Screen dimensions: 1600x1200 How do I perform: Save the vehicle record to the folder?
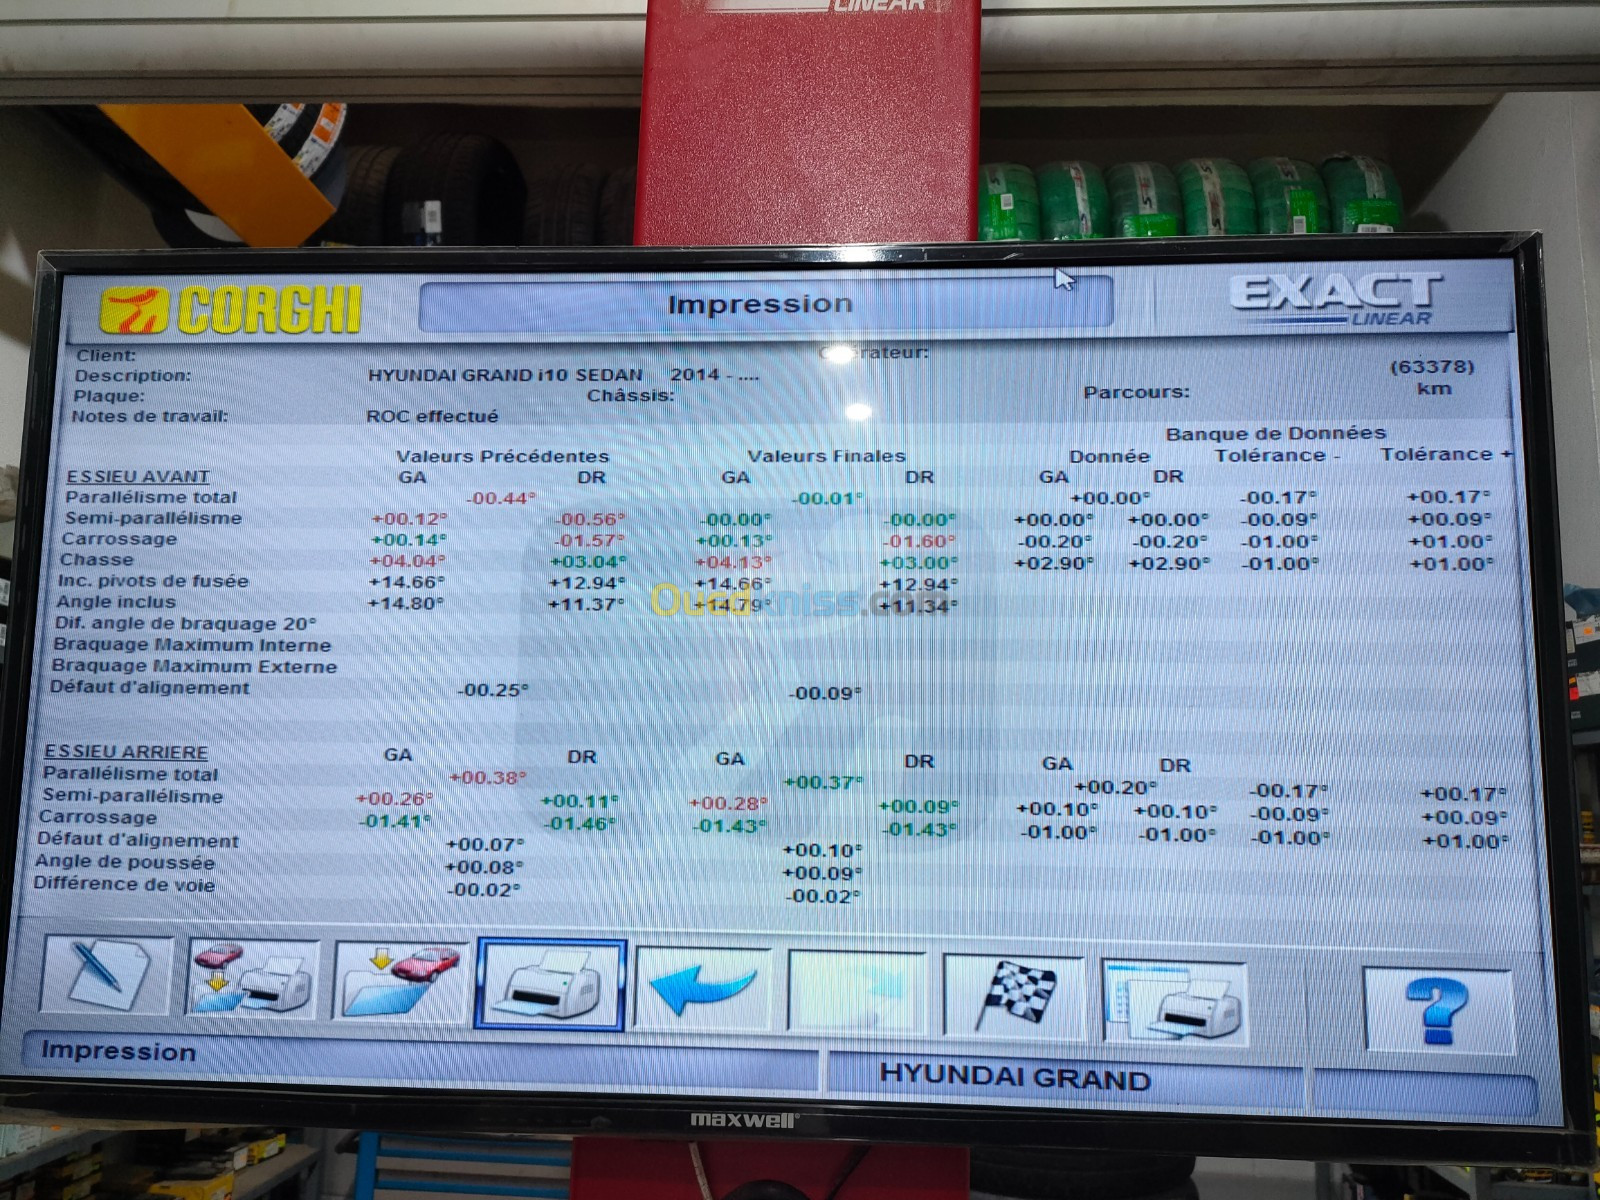point(399,981)
